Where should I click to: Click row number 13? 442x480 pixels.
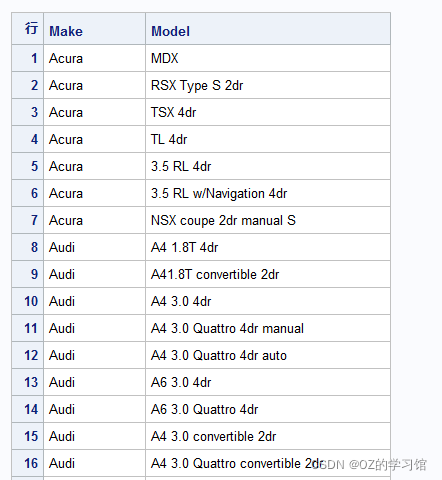(x=27, y=382)
